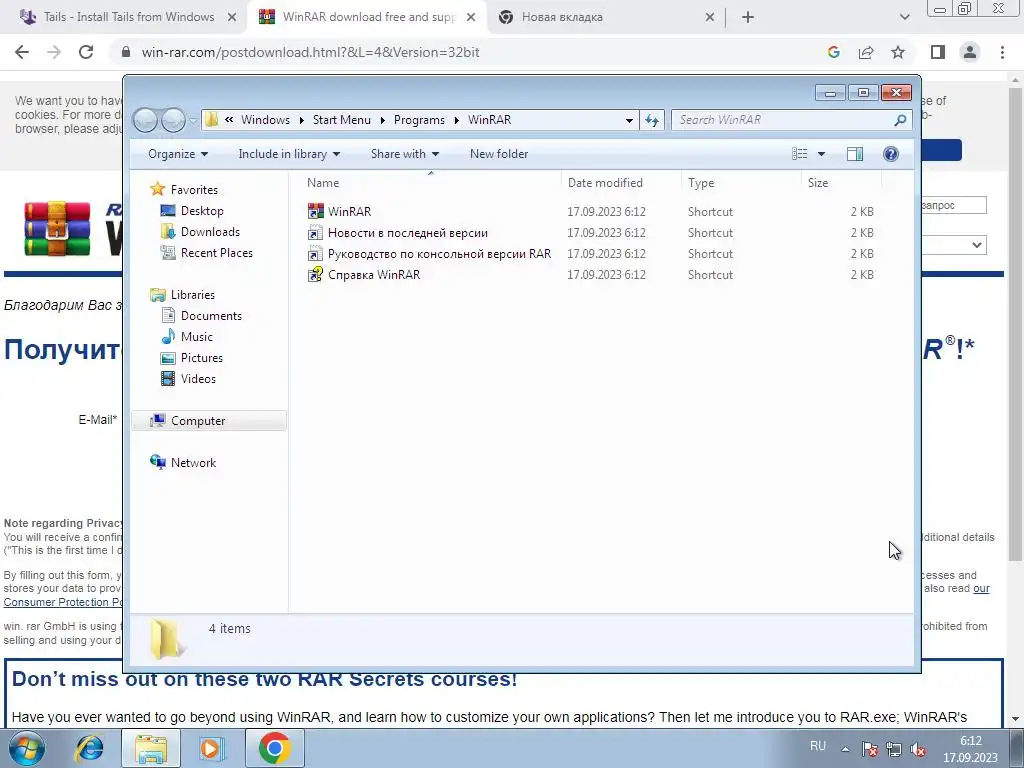Click New folder button
Image resolution: width=1024 pixels, height=768 pixels.
[499, 153]
